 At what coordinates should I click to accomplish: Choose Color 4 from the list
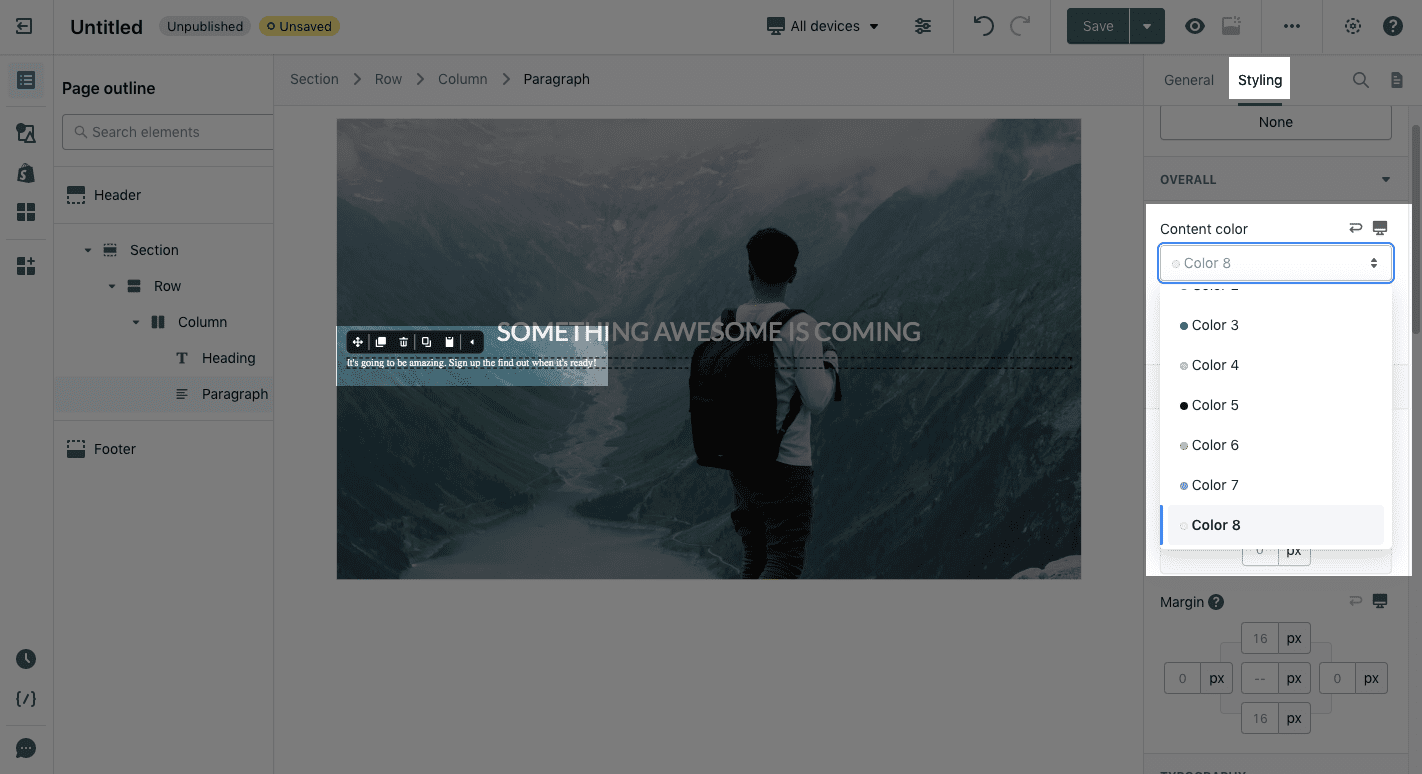[1275, 365]
